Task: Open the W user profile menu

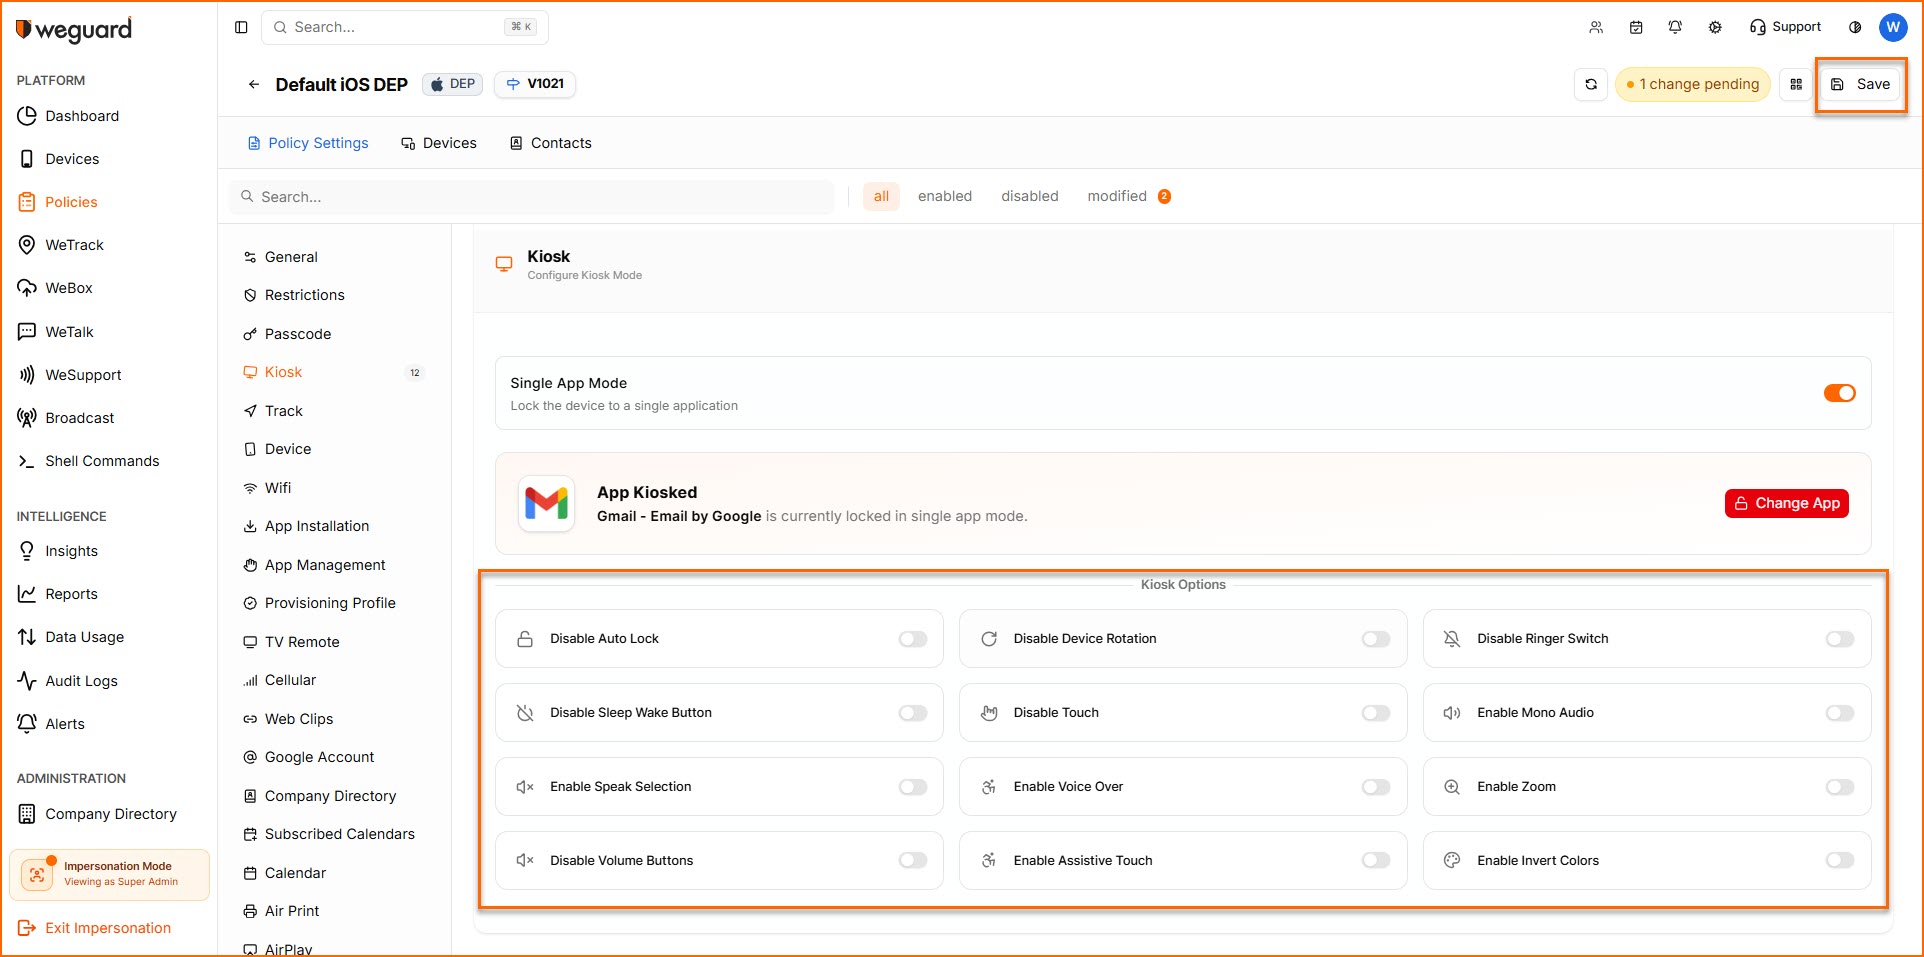Action: [1893, 27]
